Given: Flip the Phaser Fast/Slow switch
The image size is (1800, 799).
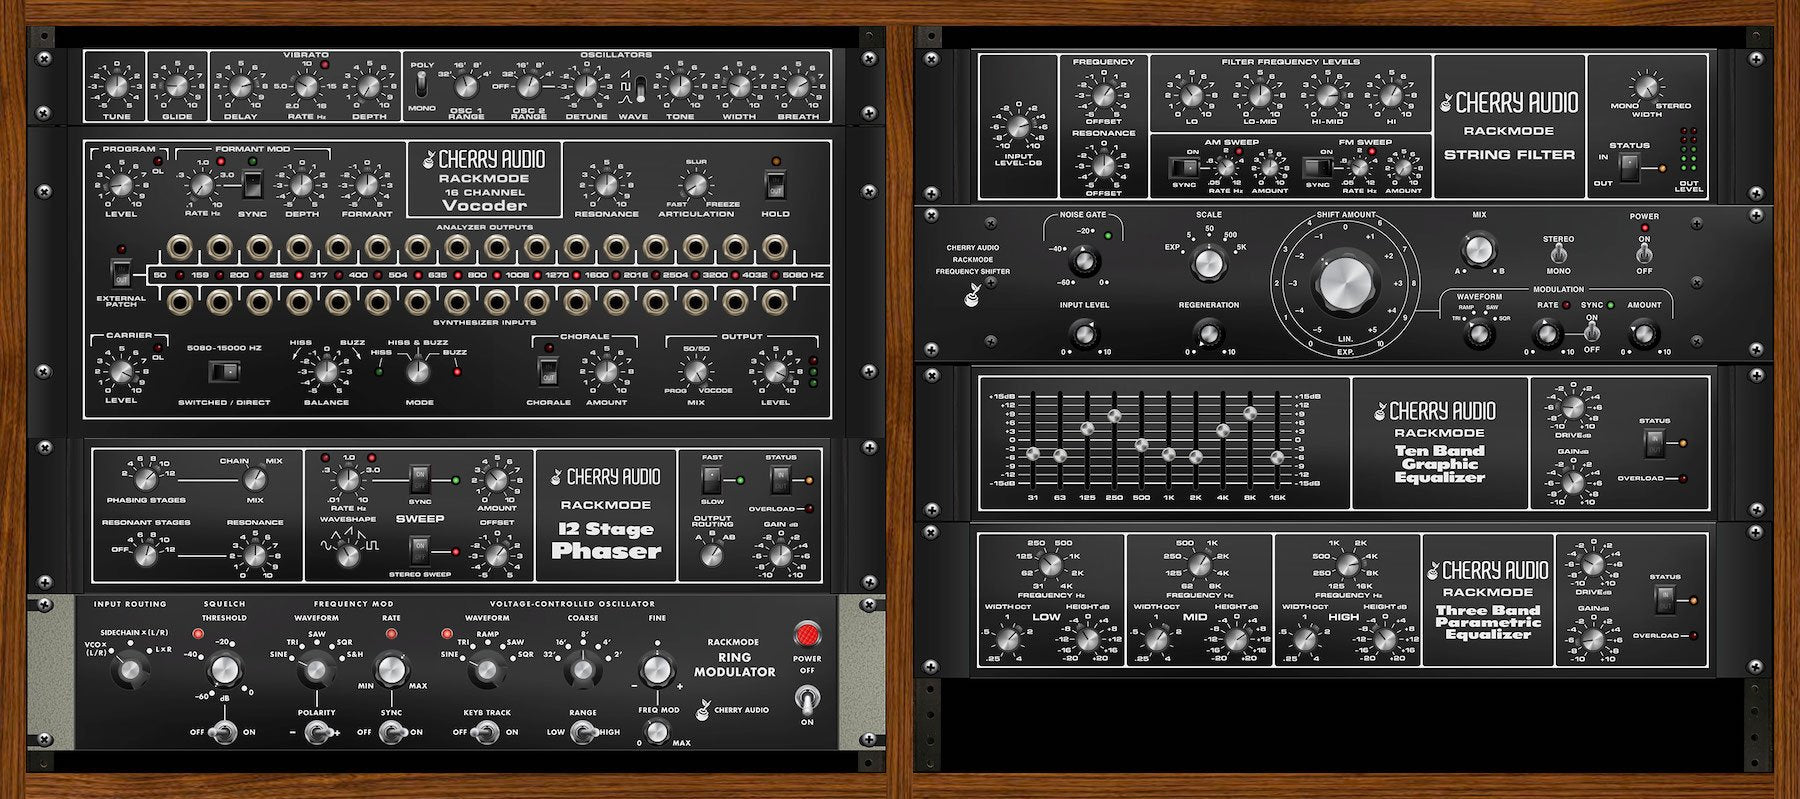Looking at the screenshot, I should [x=711, y=480].
